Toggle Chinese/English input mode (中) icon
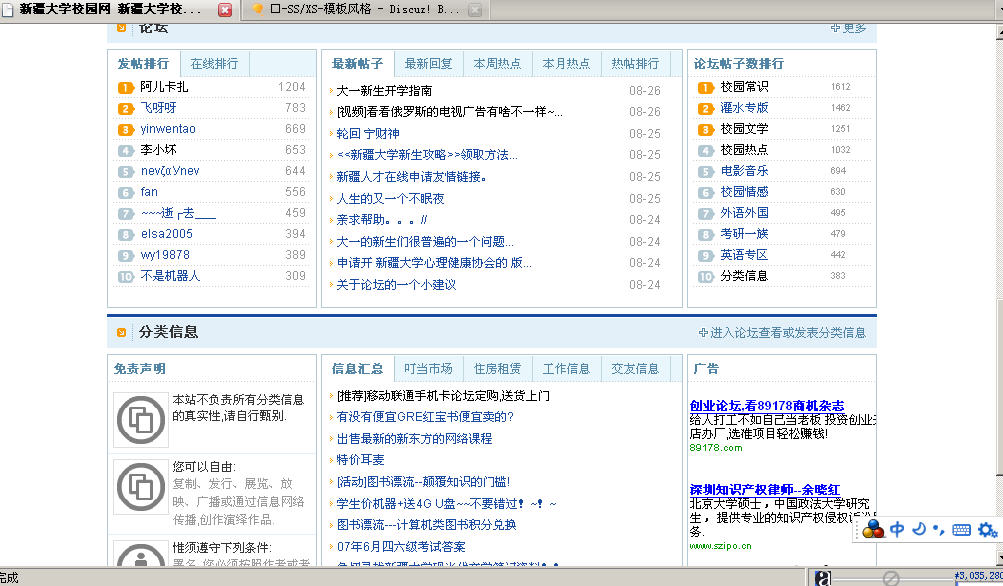The width and height of the screenshot is (1003, 586). 898,529
